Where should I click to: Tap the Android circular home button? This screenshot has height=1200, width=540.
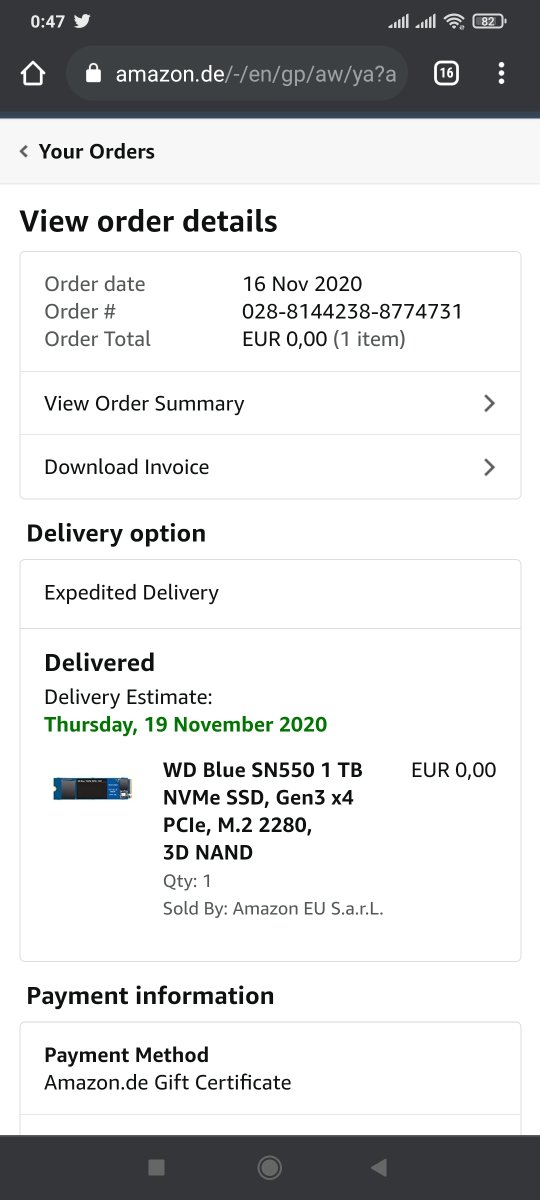pyautogui.click(x=270, y=1167)
